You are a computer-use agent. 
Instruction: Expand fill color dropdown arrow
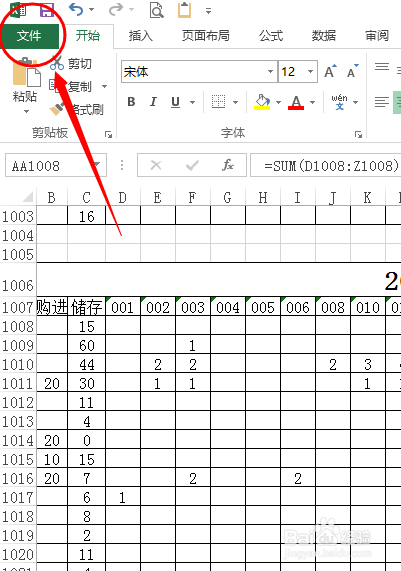coord(279,102)
